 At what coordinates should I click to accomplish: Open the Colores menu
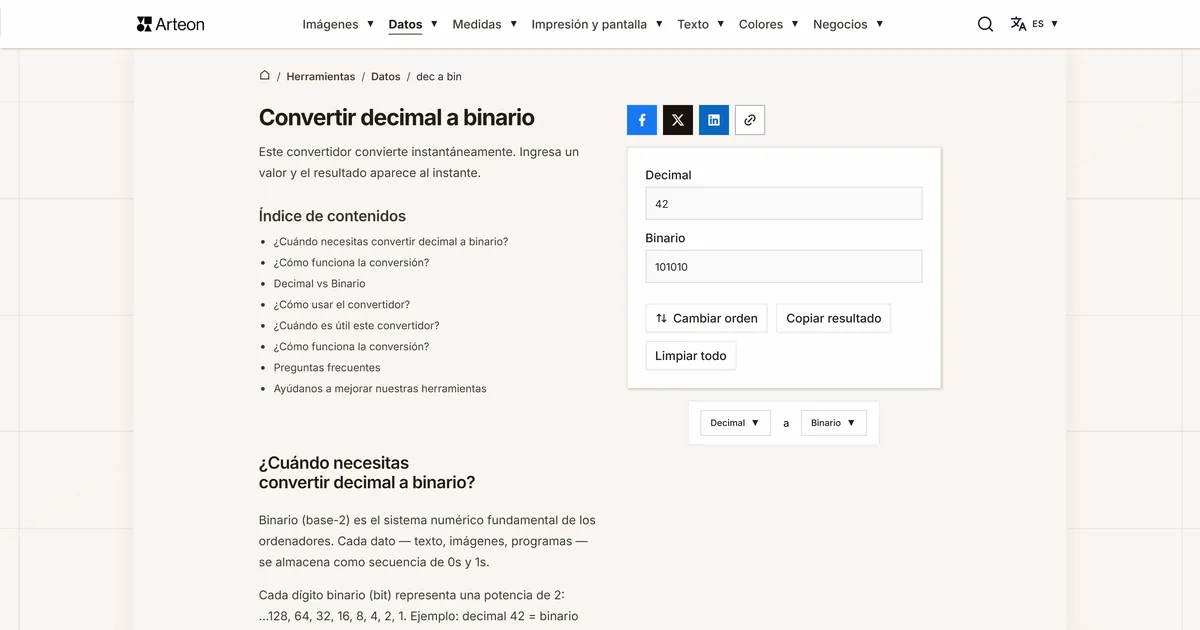761,24
